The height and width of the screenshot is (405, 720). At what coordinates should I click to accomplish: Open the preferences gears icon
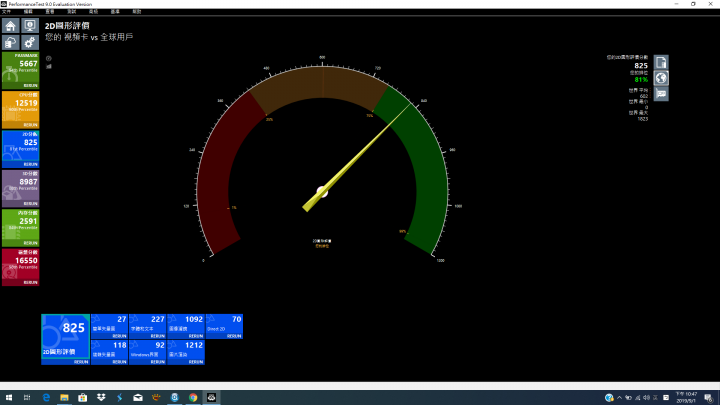point(30,43)
